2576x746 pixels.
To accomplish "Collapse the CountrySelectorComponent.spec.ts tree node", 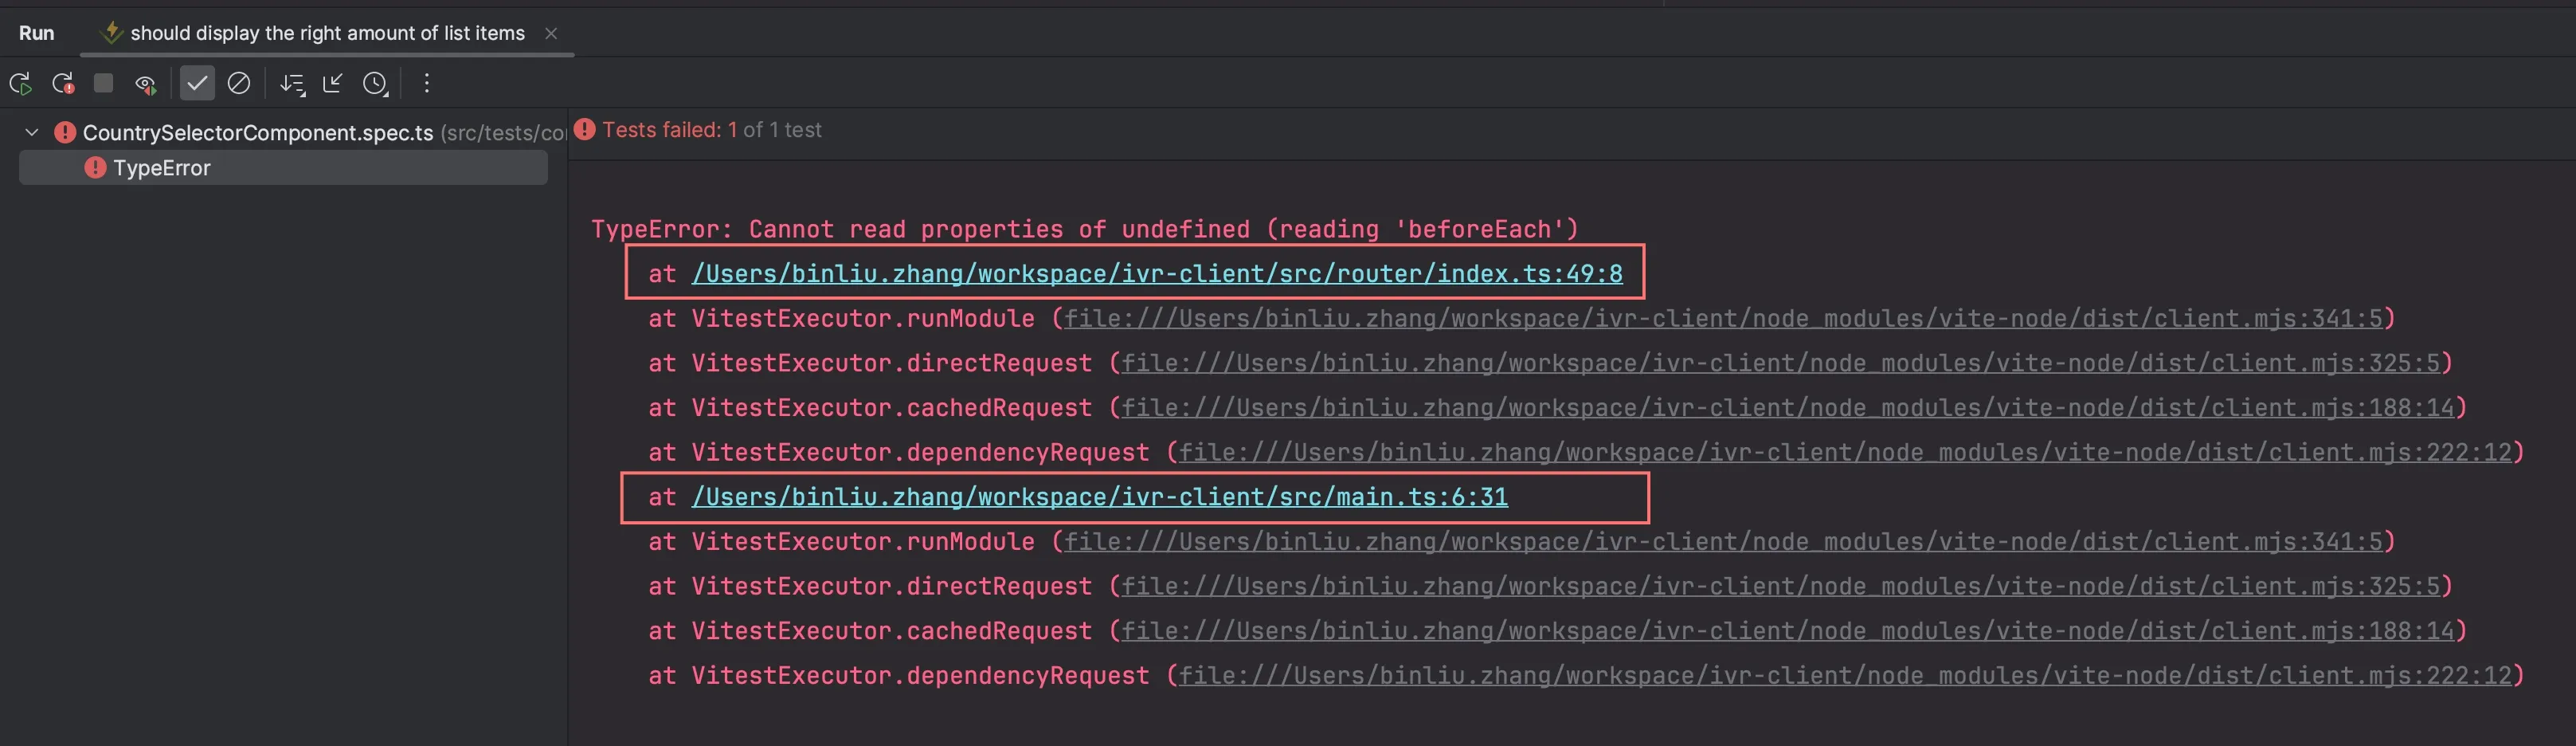I will coord(31,131).
